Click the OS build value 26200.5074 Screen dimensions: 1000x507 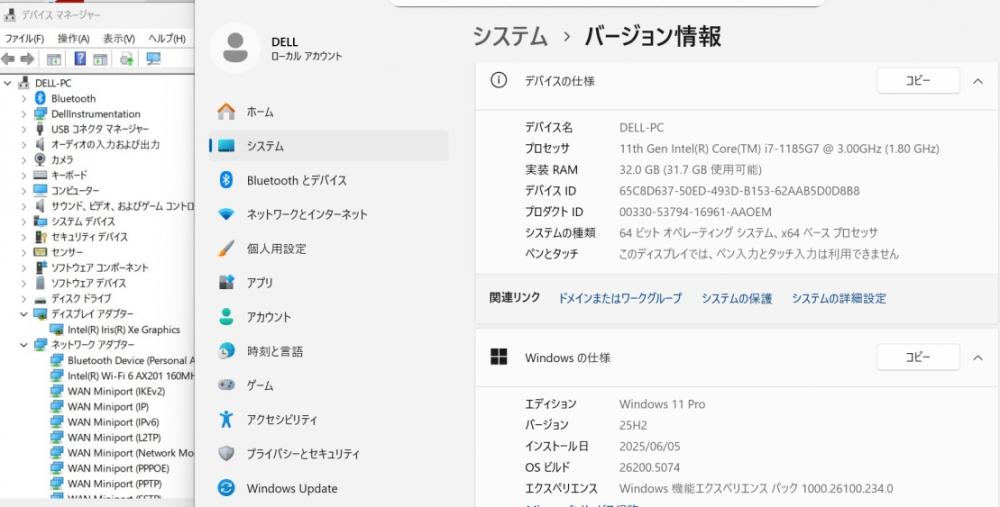click(649, 467)
